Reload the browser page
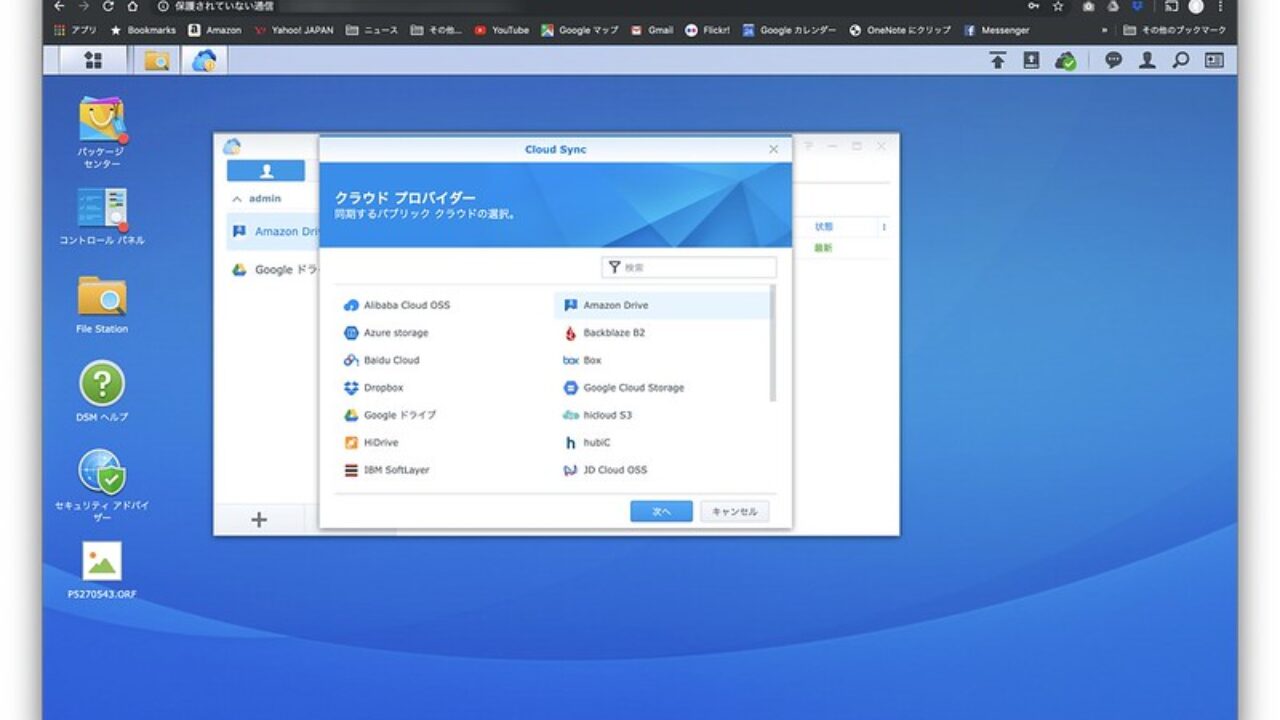Viewport: 1280px width, 720px height. coord(108,6)
